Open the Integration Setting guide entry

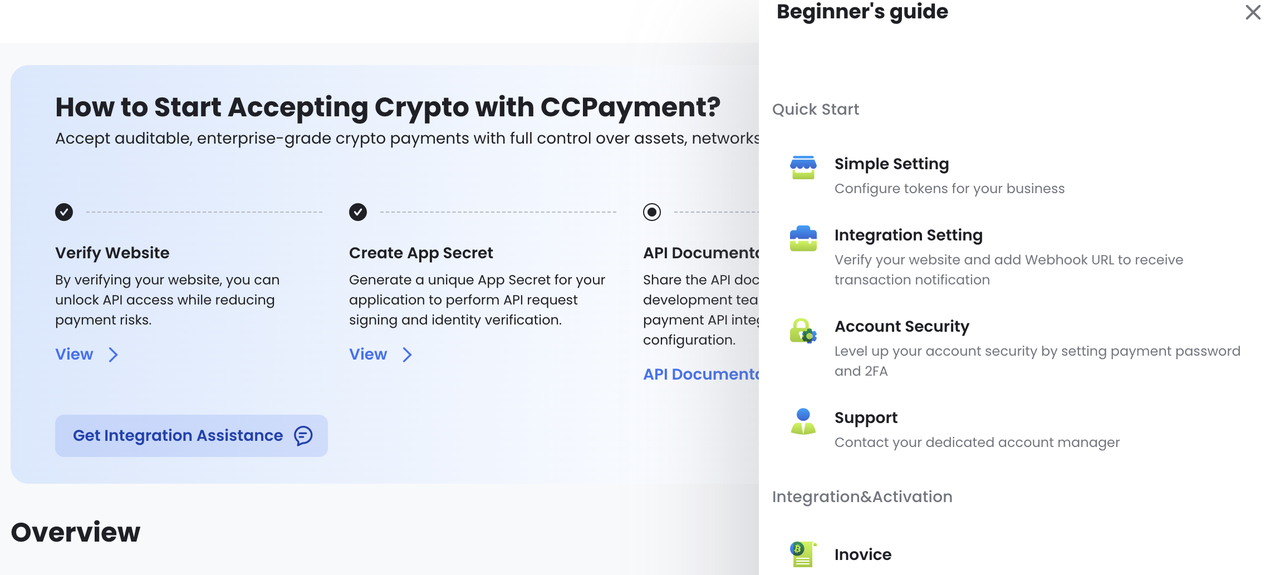point(908,235)
